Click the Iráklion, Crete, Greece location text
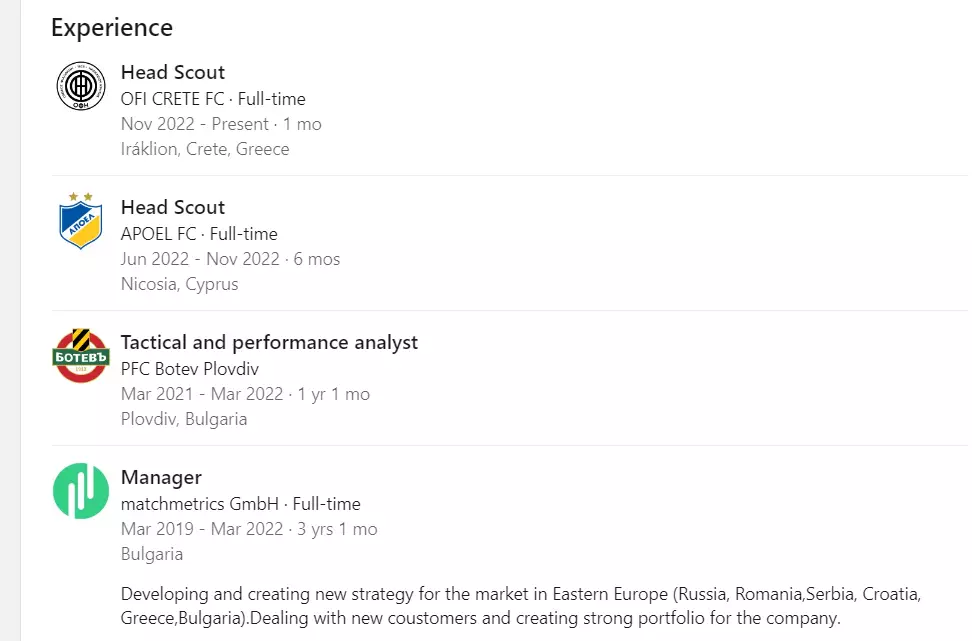 (205, 149)
